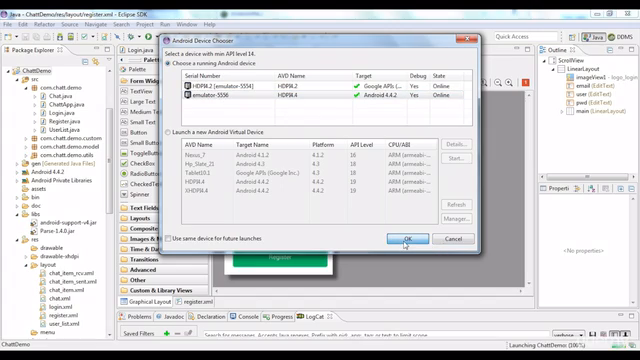Click the Manager... button in device dialog

click(456, 219)
